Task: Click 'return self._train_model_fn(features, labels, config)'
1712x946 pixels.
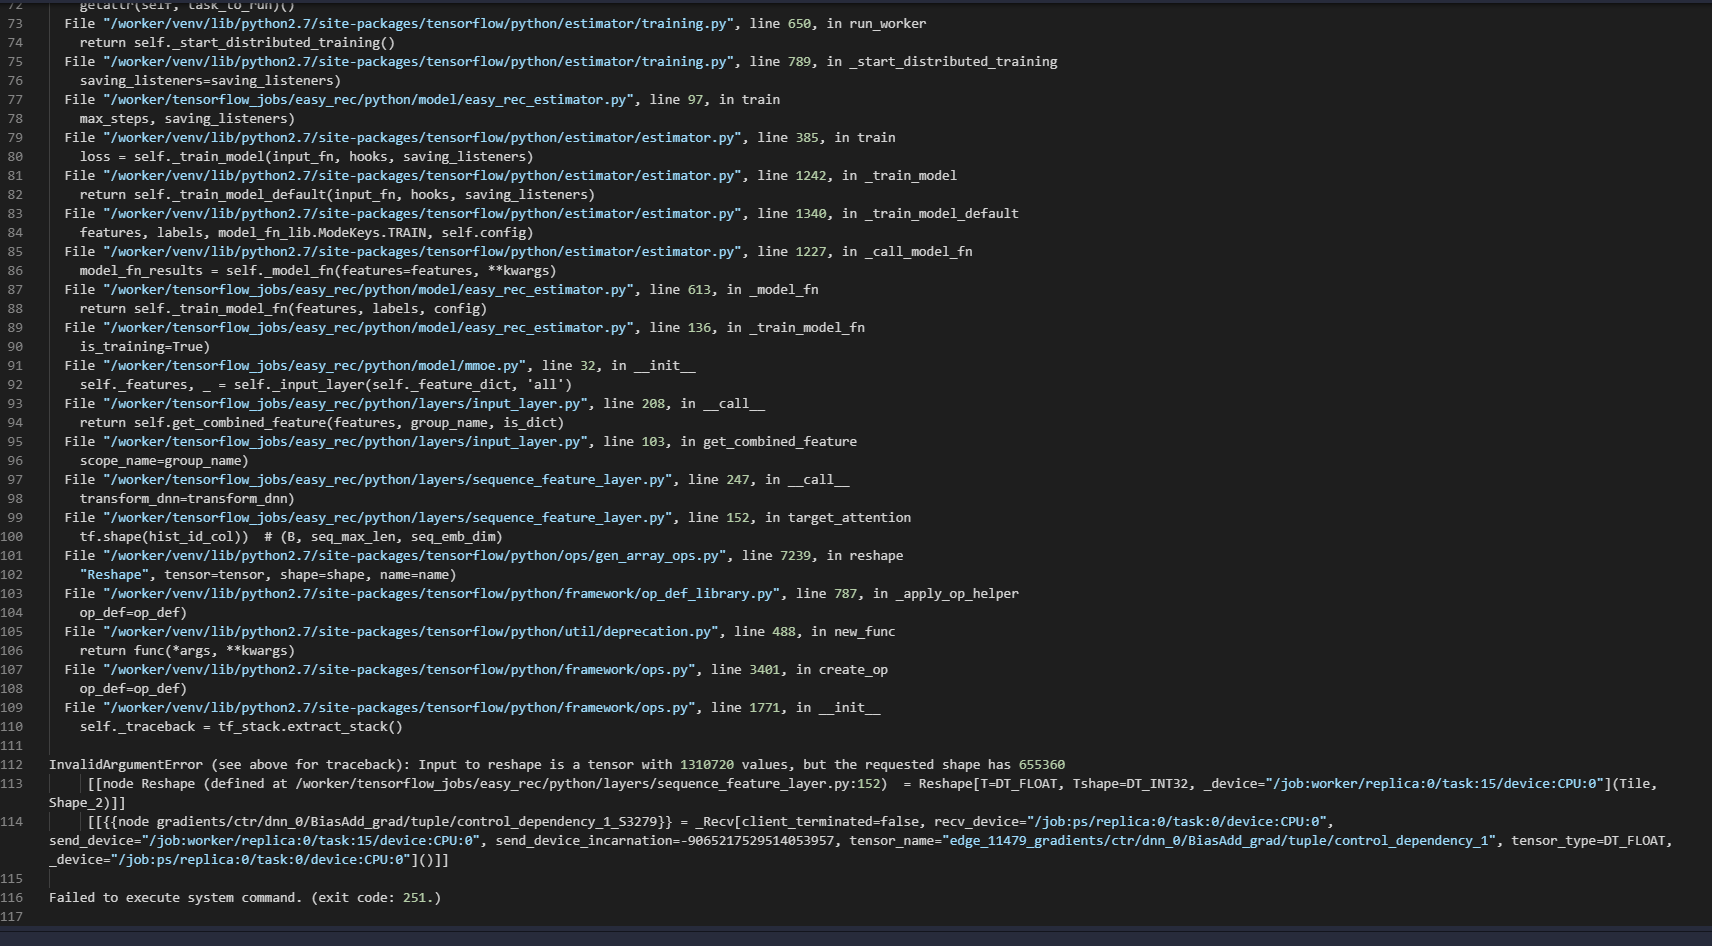Action: (283, 308)
